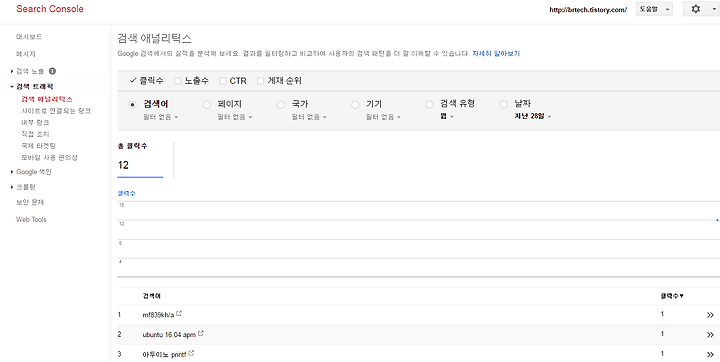Open 국제 타겟팅 in the sidebar
Image resolution: width=720 pixels, height=362 pixels.
[x=38, y=146]
